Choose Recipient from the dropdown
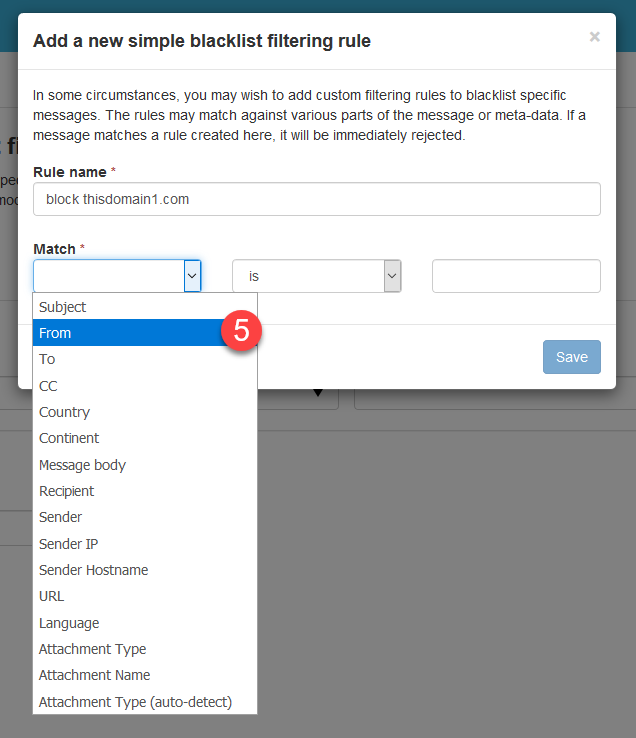This screenshot has width=636, height=738. [66, 491]
